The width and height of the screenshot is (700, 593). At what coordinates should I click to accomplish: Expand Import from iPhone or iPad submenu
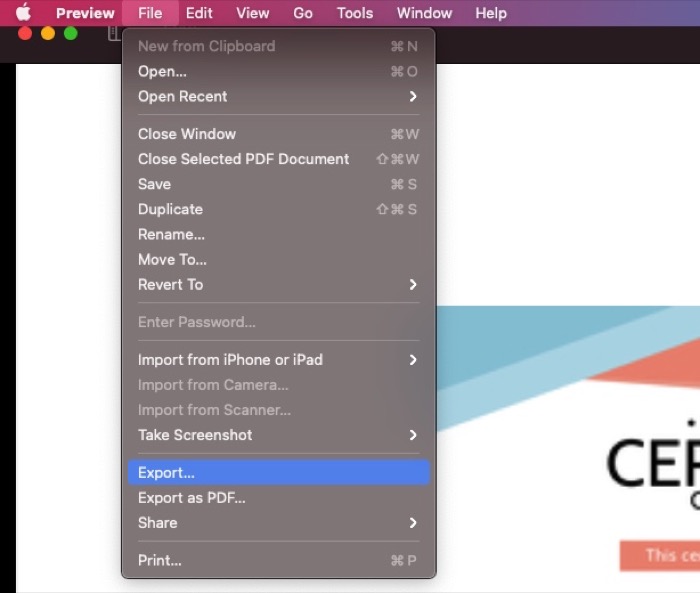[x=279, y=360]
